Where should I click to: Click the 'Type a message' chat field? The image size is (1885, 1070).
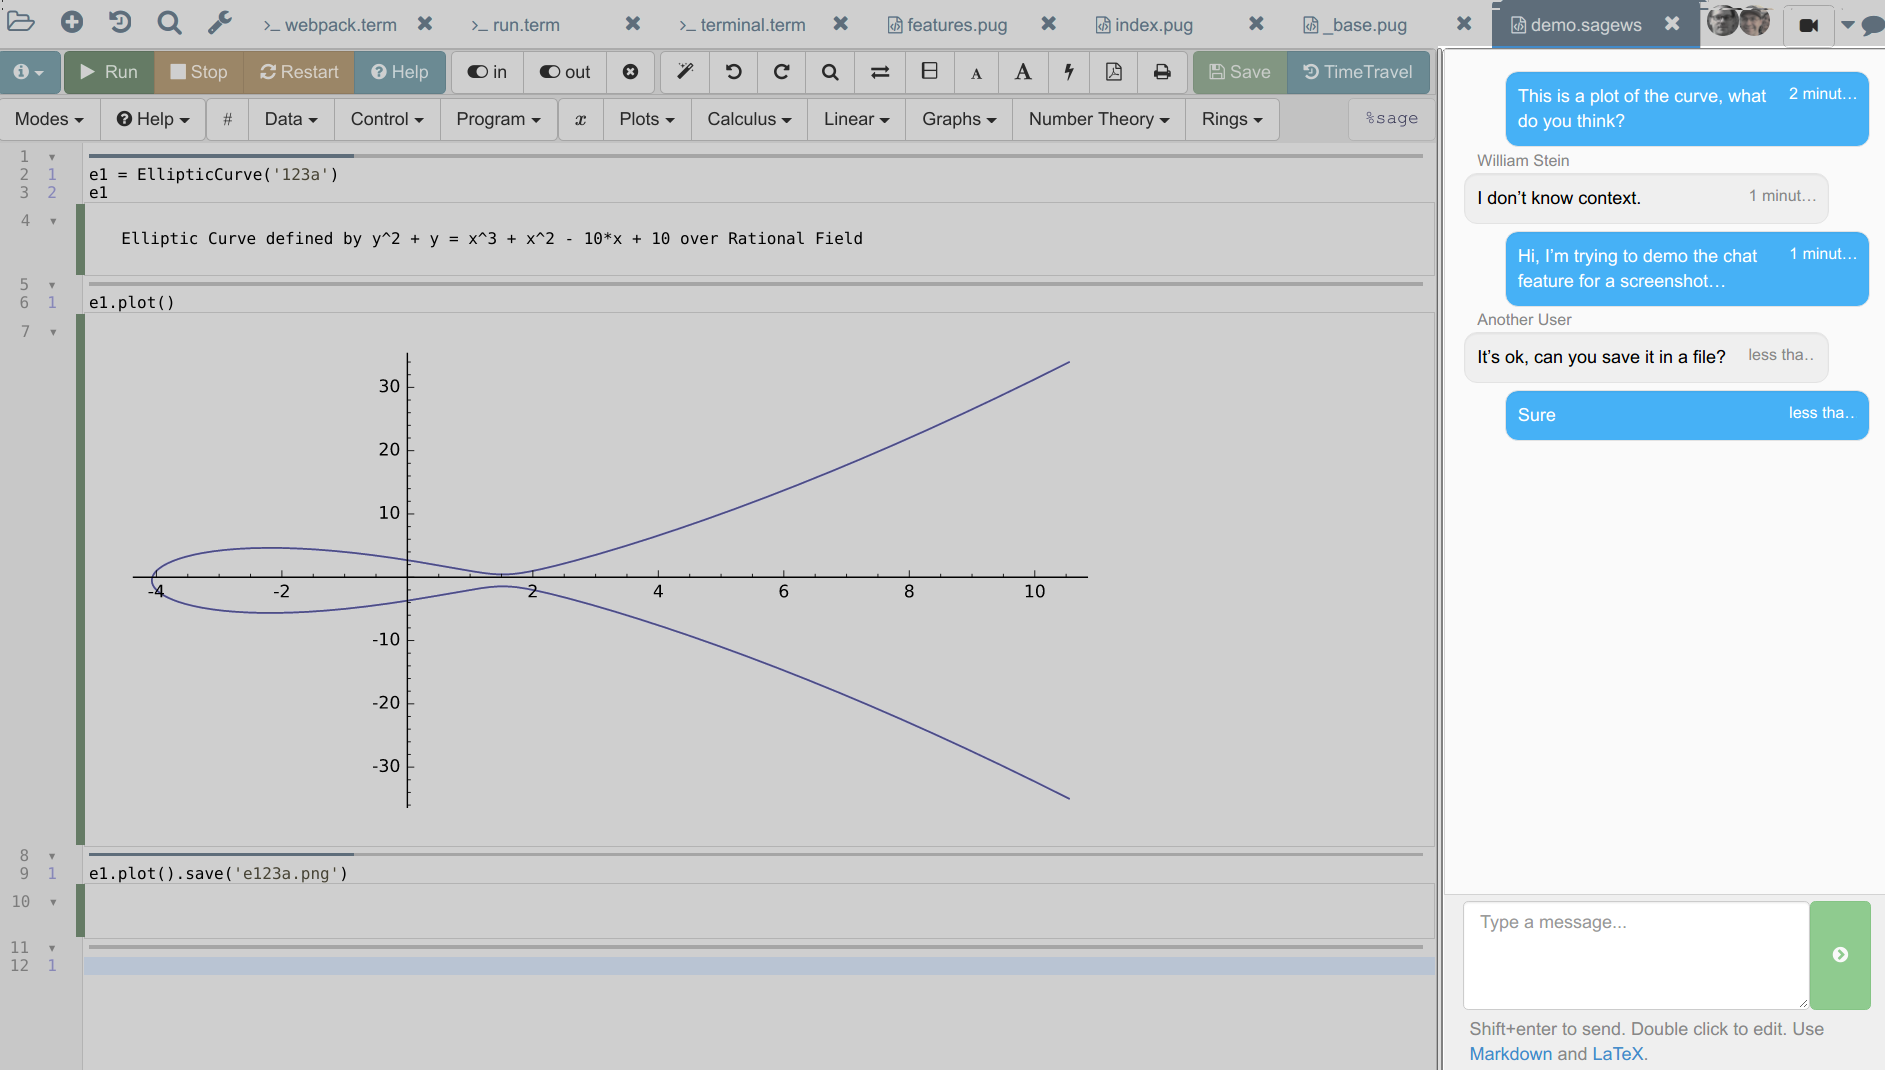coord(1635,954)
